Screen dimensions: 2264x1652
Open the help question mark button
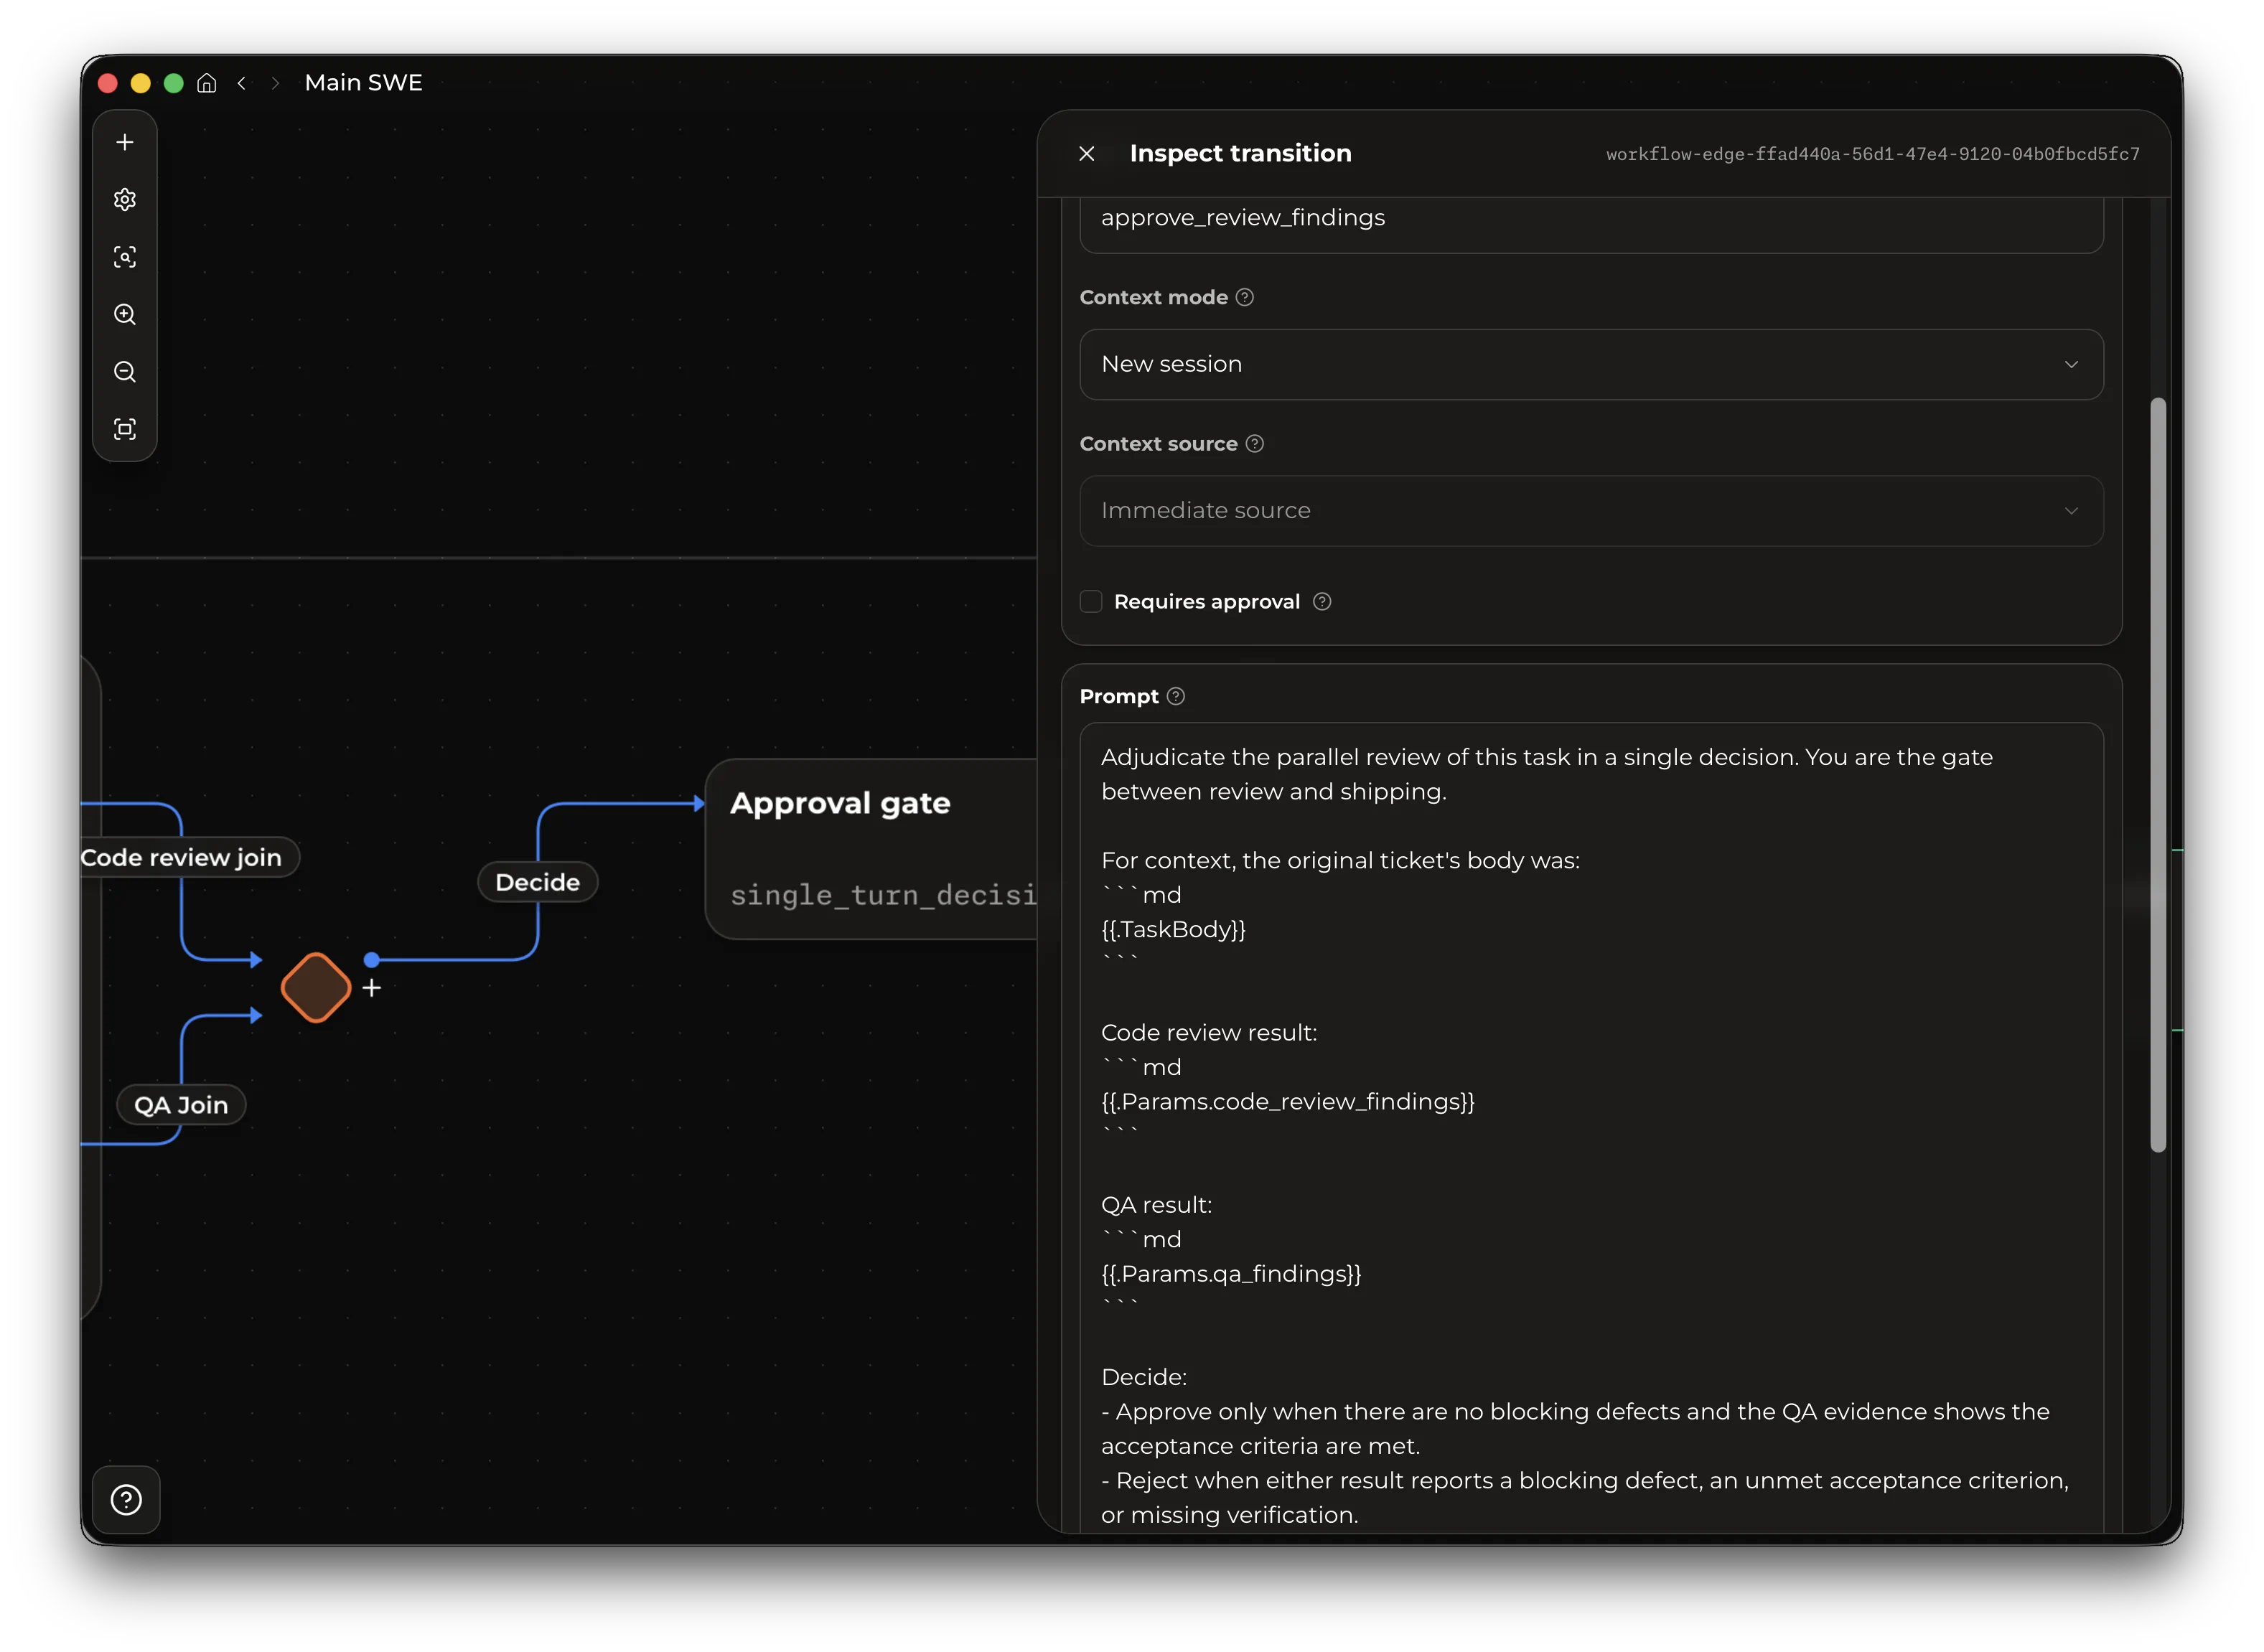coord(126,1499)
